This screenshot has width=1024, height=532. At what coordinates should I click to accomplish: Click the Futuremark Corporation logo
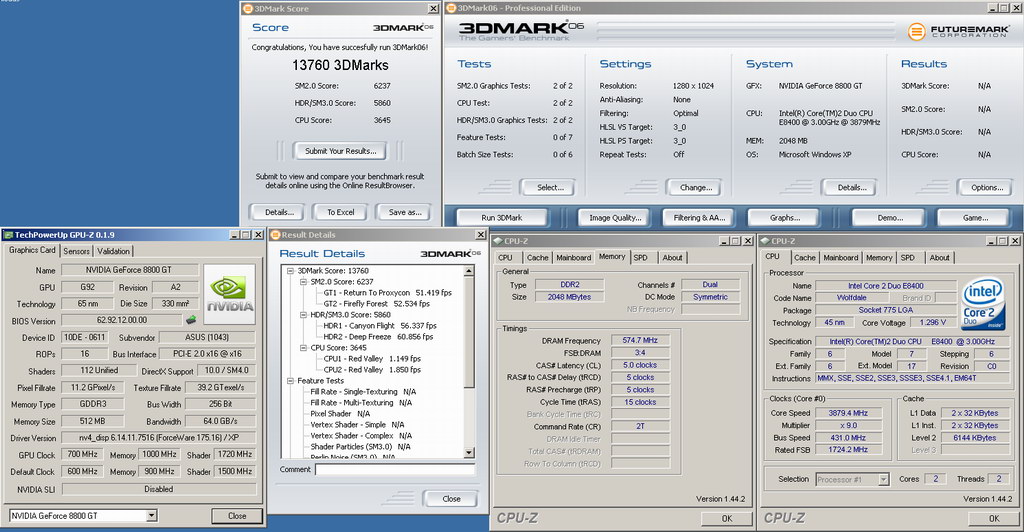click(958, 31)
